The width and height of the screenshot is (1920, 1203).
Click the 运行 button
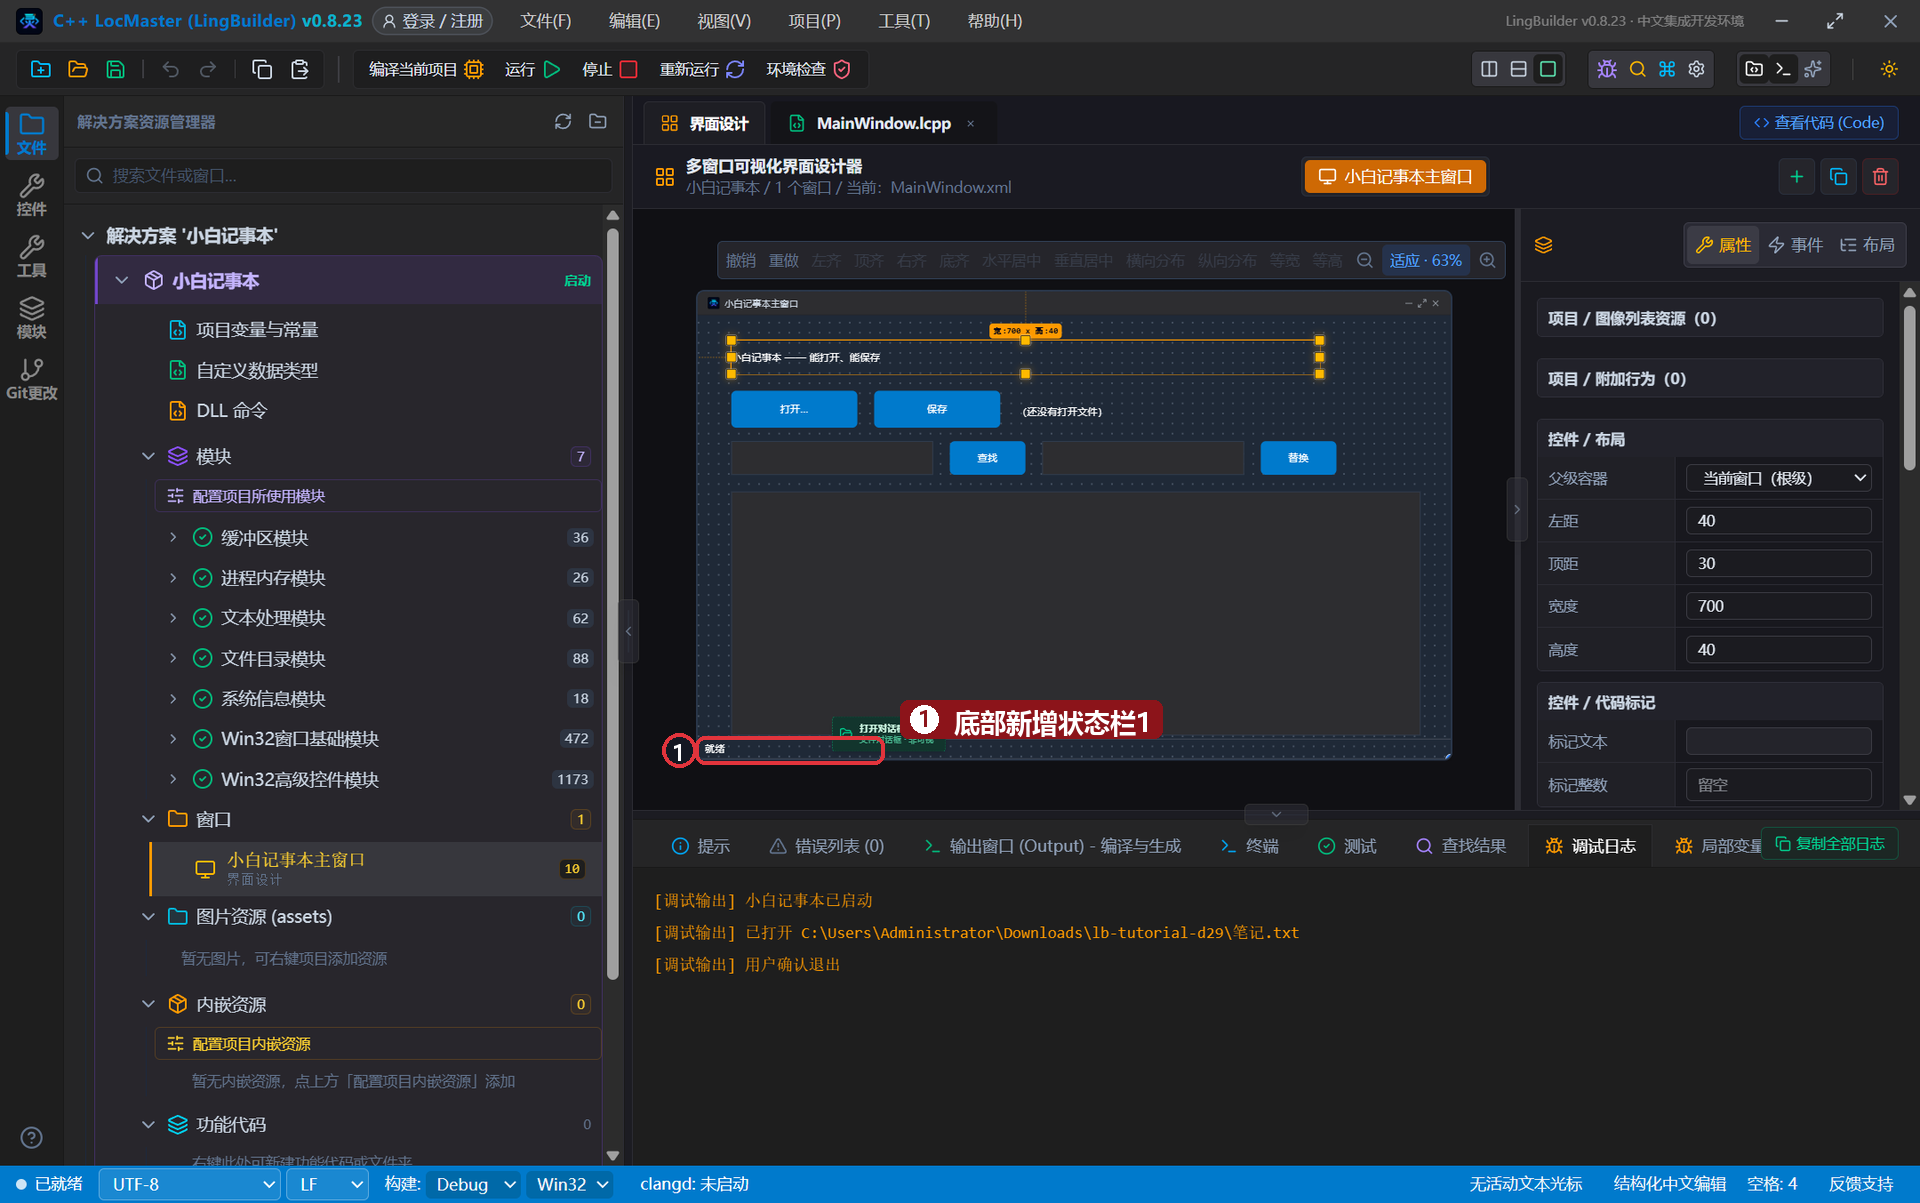[x=532, y=69]
